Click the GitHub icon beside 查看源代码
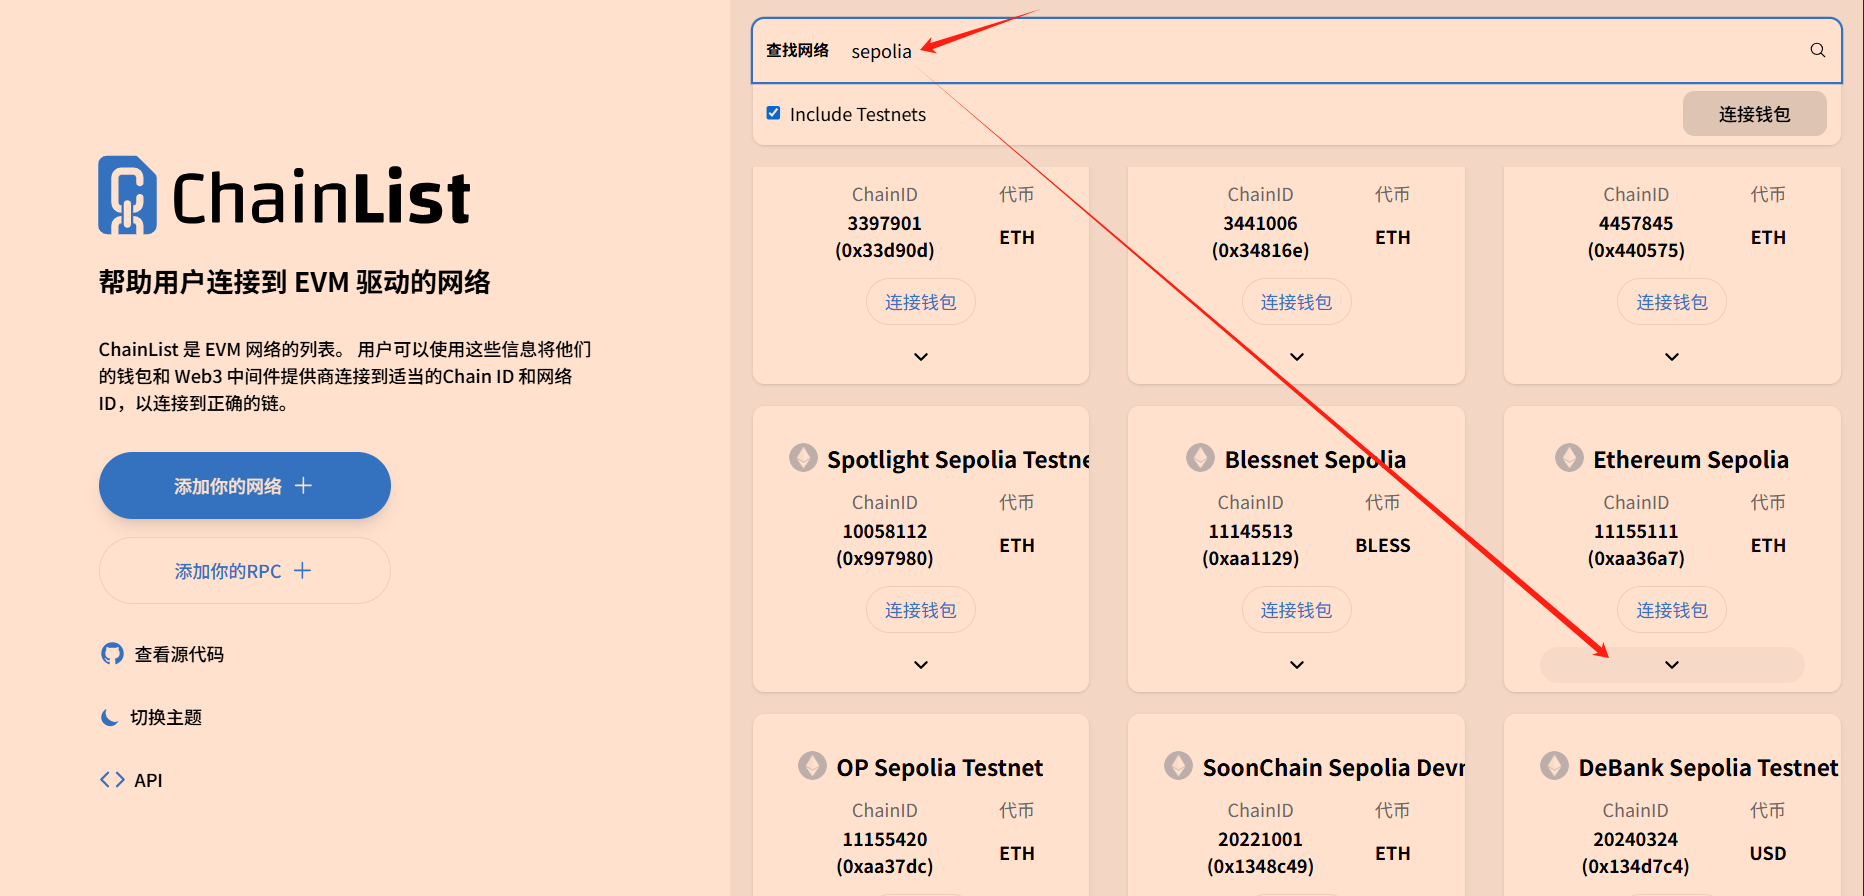 click(113, 654)
